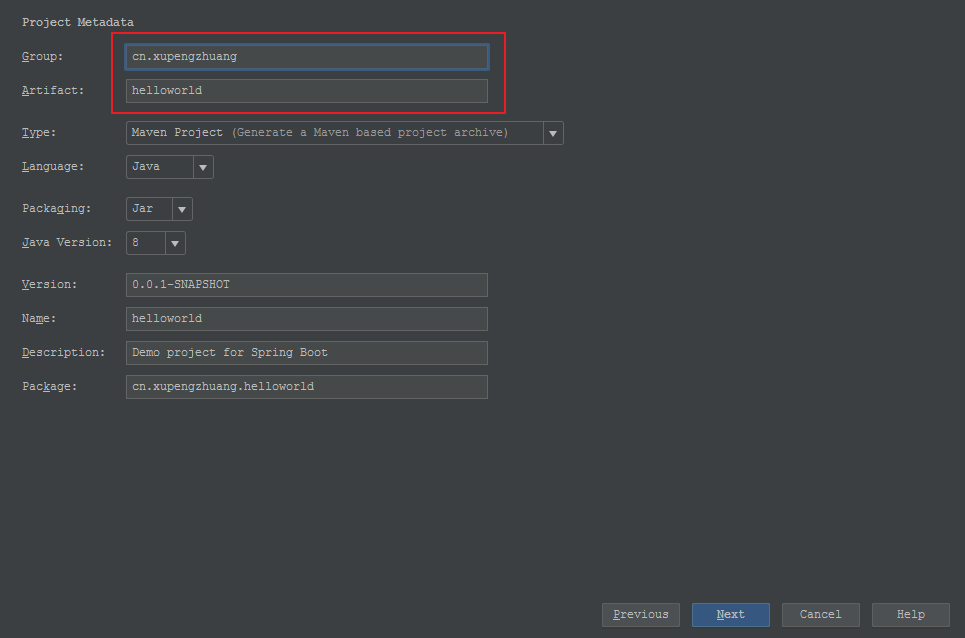The width and height of the screenshot is (965, 638).
Task: Proceed with the Next button
Action: [731, 615]
